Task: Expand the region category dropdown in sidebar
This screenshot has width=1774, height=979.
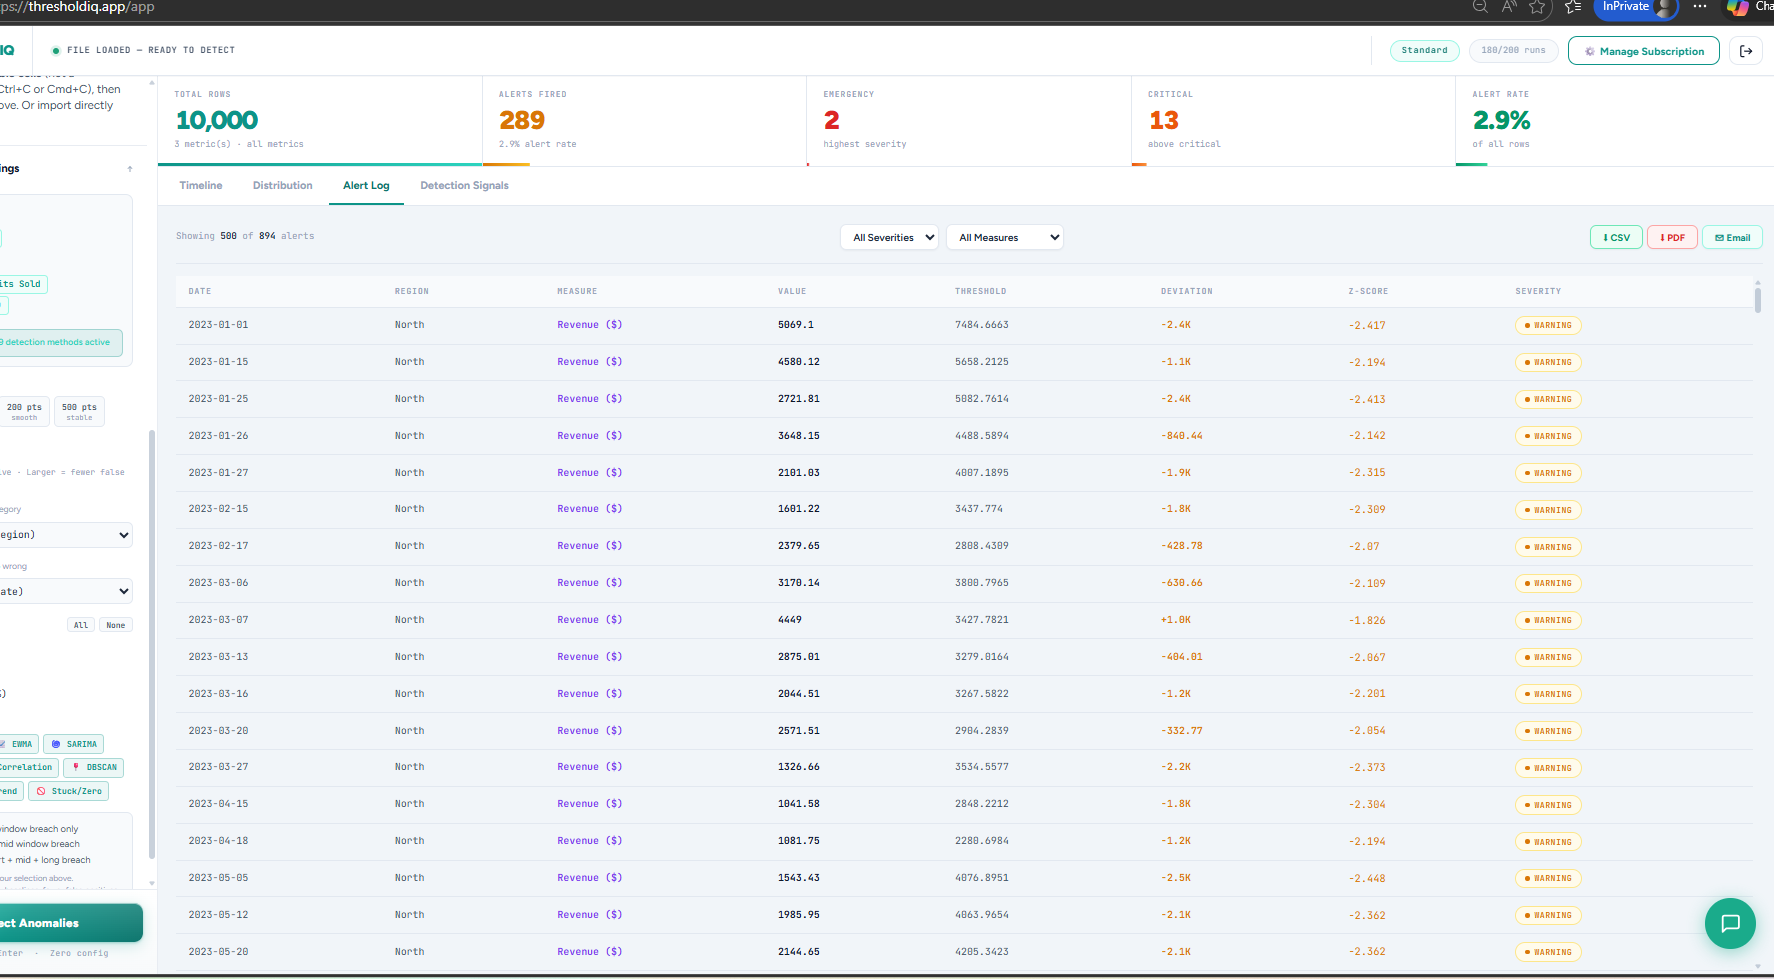Action: click(66, 534)
